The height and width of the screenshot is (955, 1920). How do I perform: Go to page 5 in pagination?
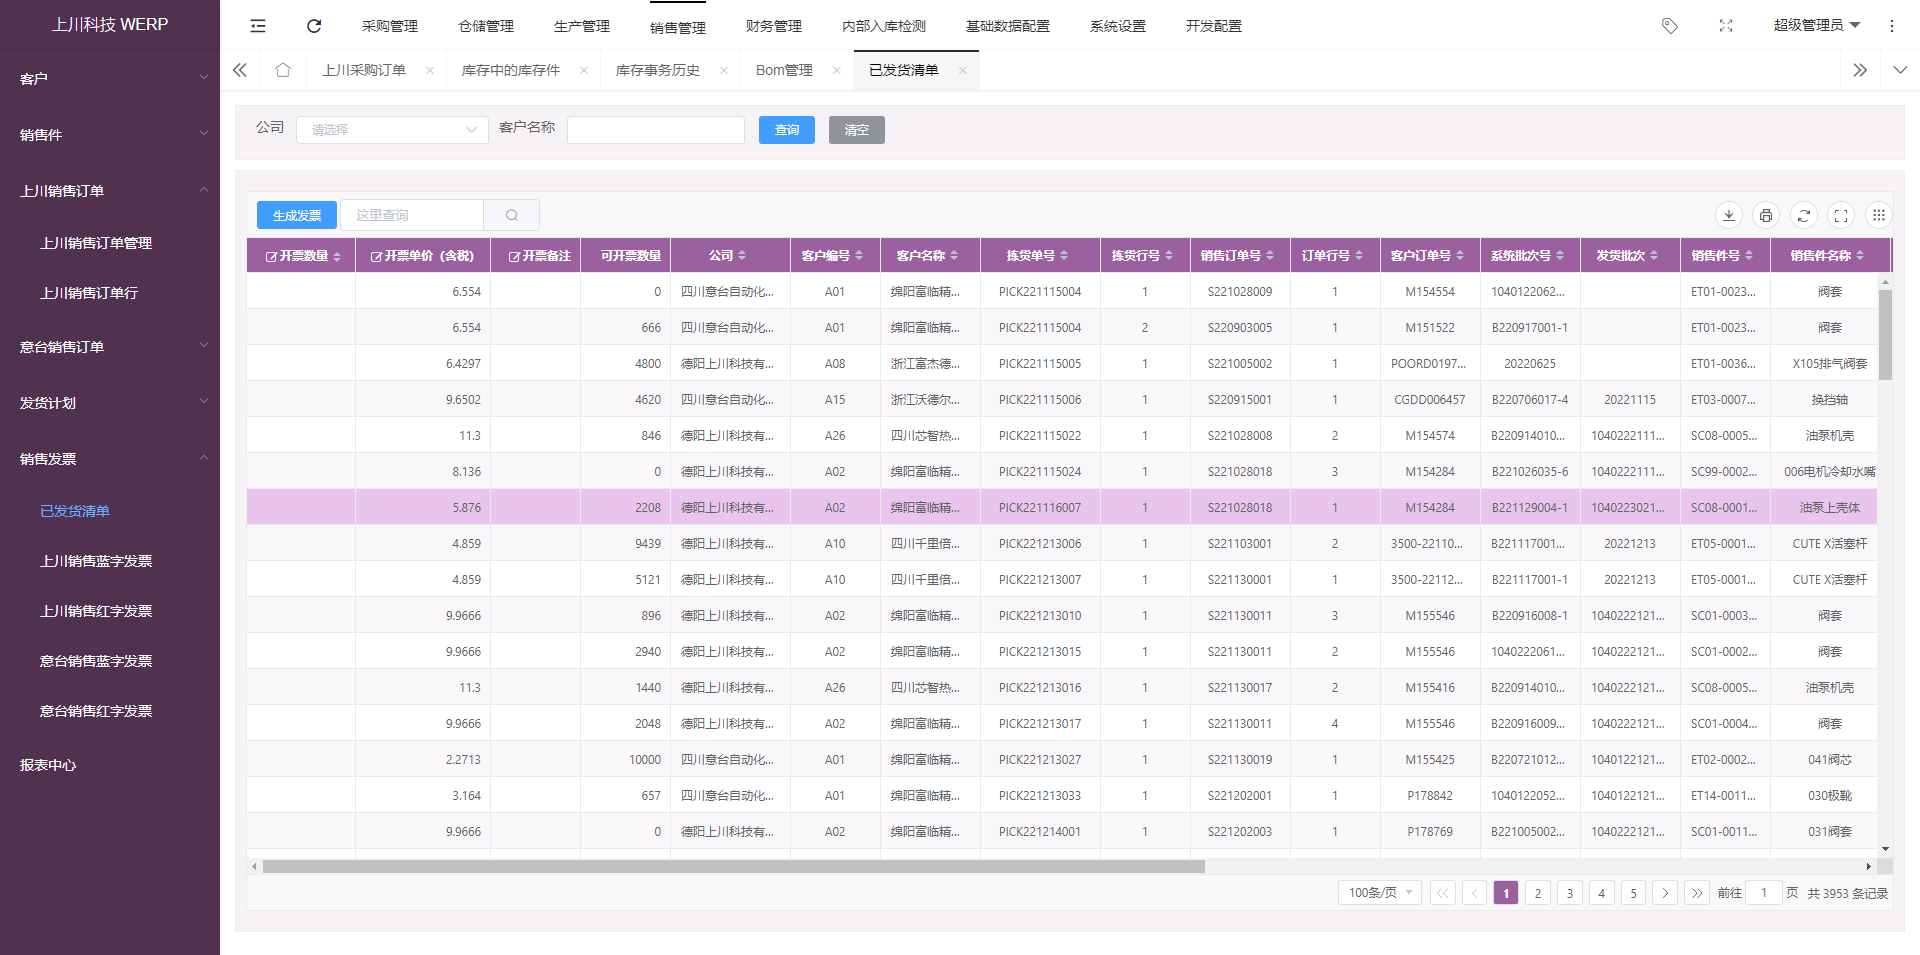tap(1634, 893)
